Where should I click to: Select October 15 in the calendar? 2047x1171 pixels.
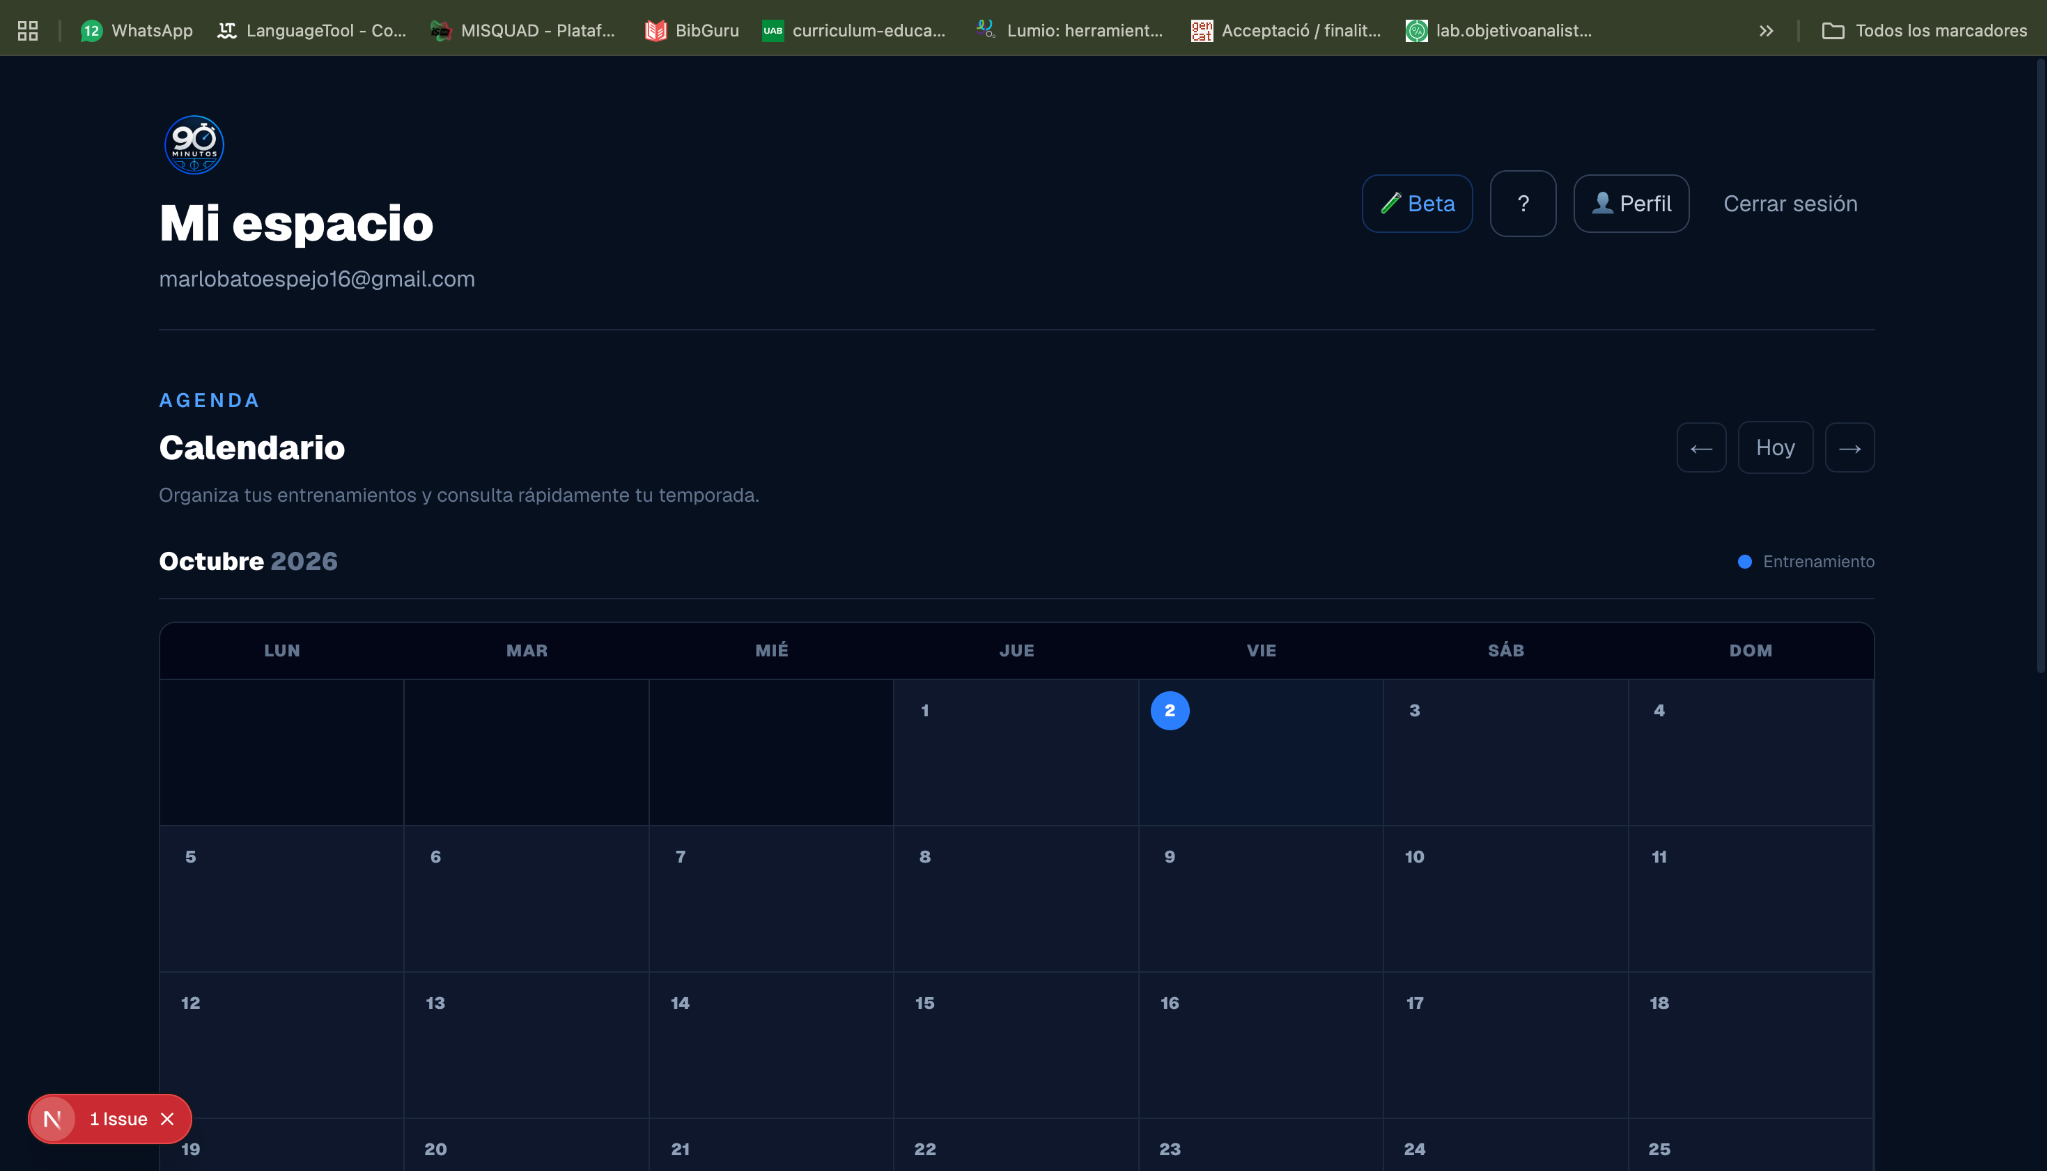tap(1015, 1045)
